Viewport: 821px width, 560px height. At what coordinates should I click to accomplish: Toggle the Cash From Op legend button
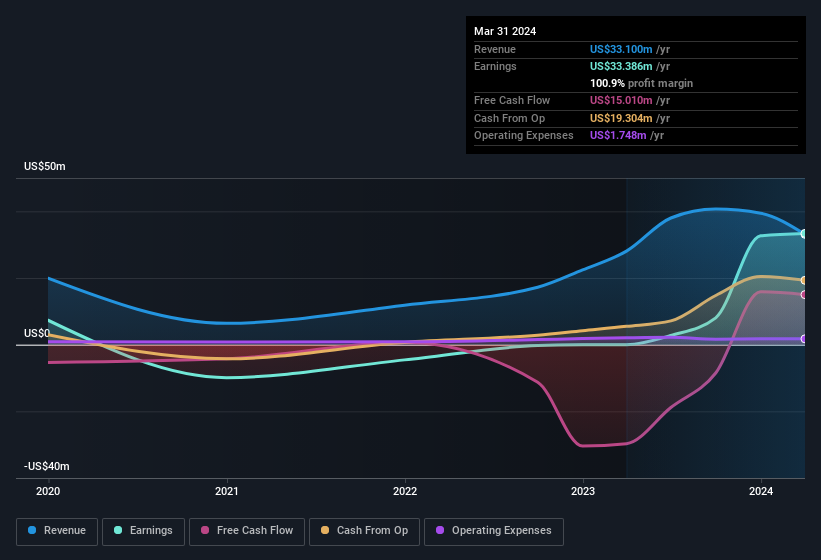click(364, 531)
